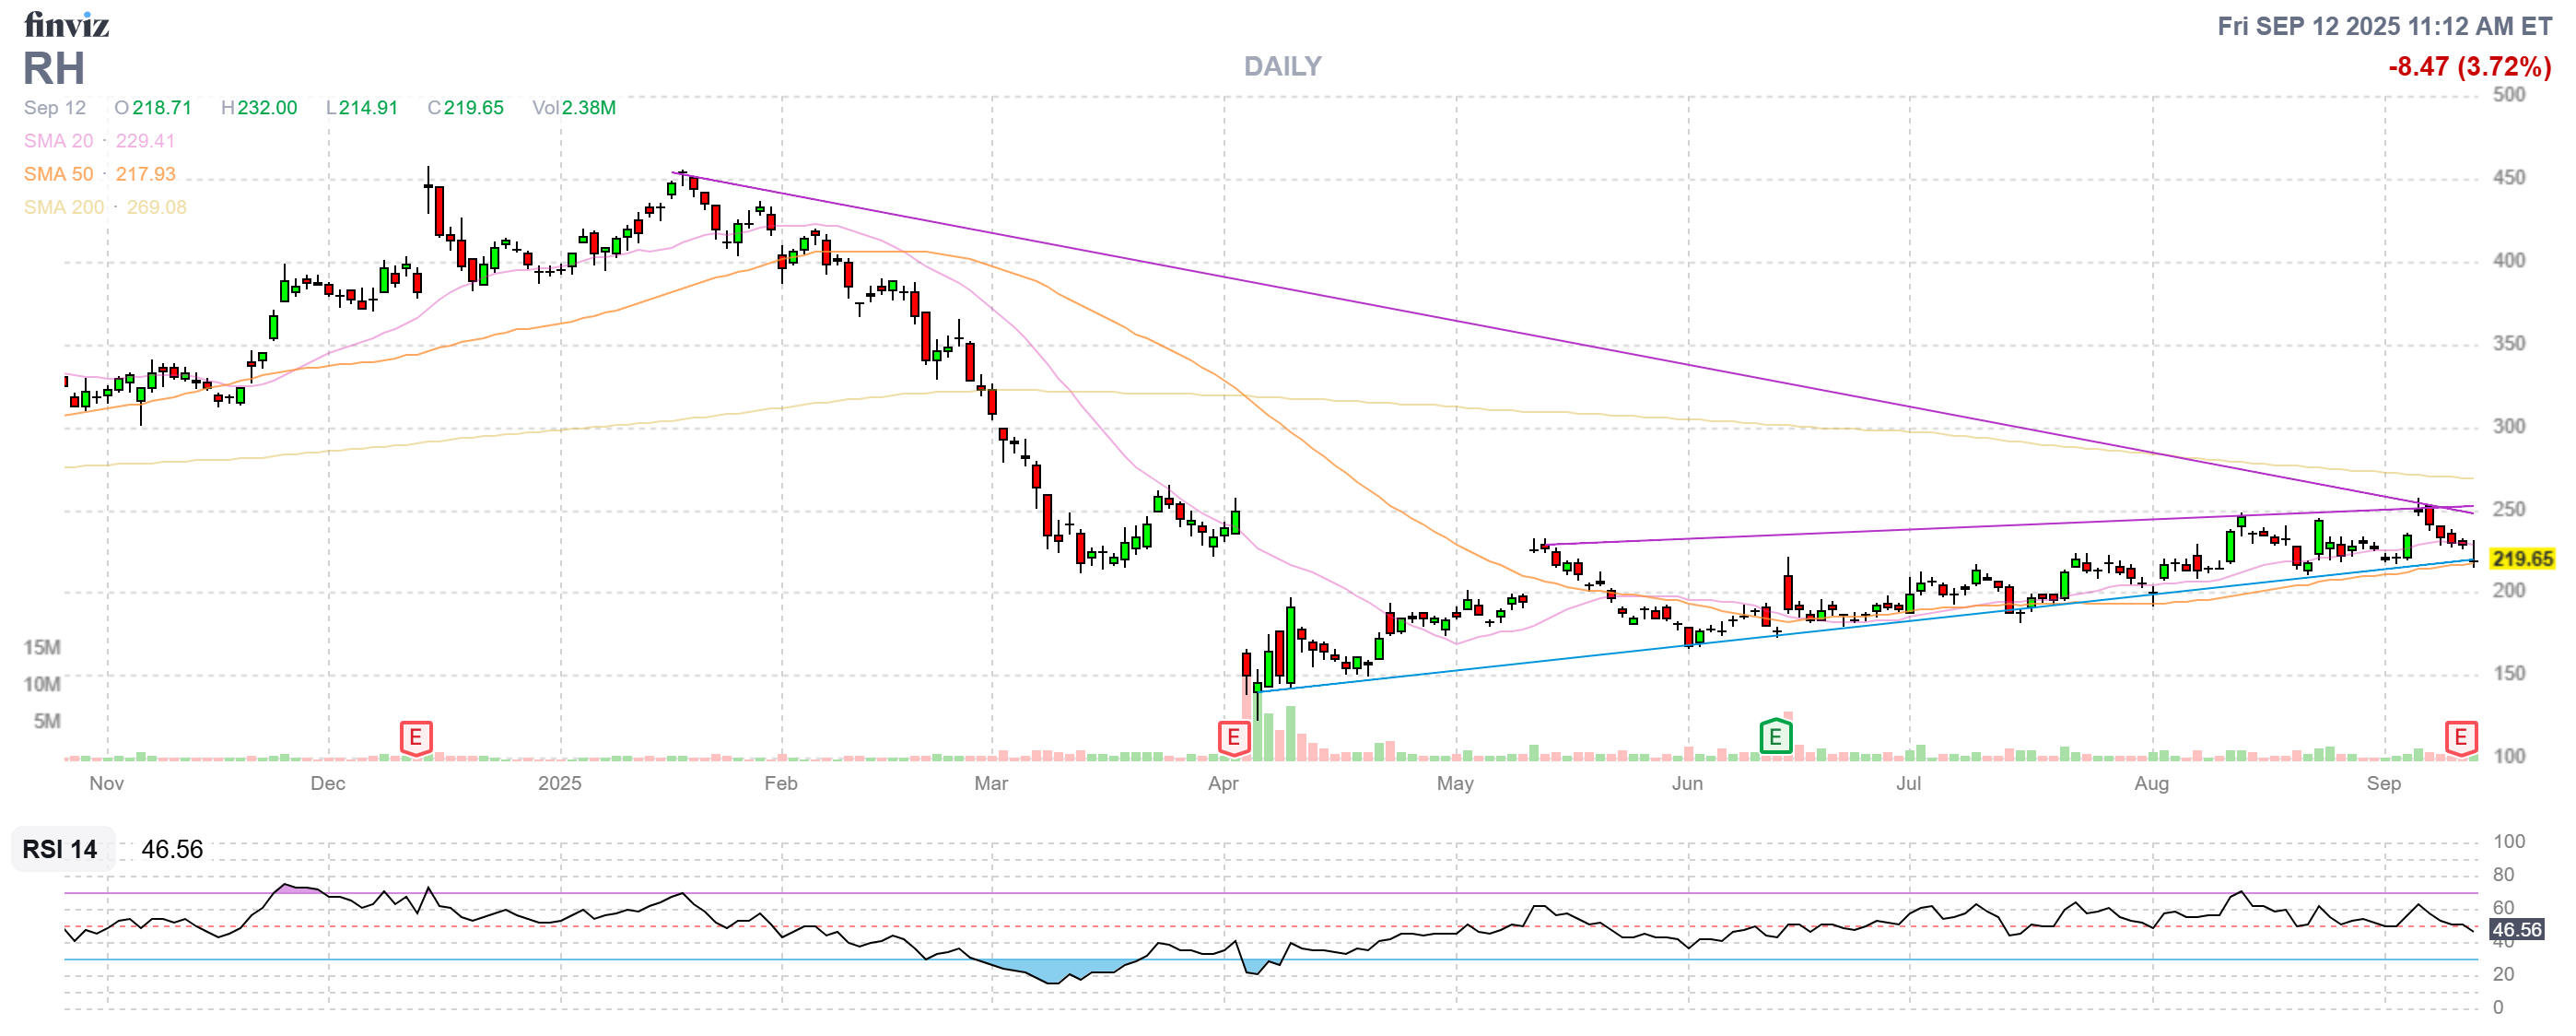Toggle the SMA 50 legend entry
This screenshot has height=1036, width=2576.
click(x=59, y=174)
